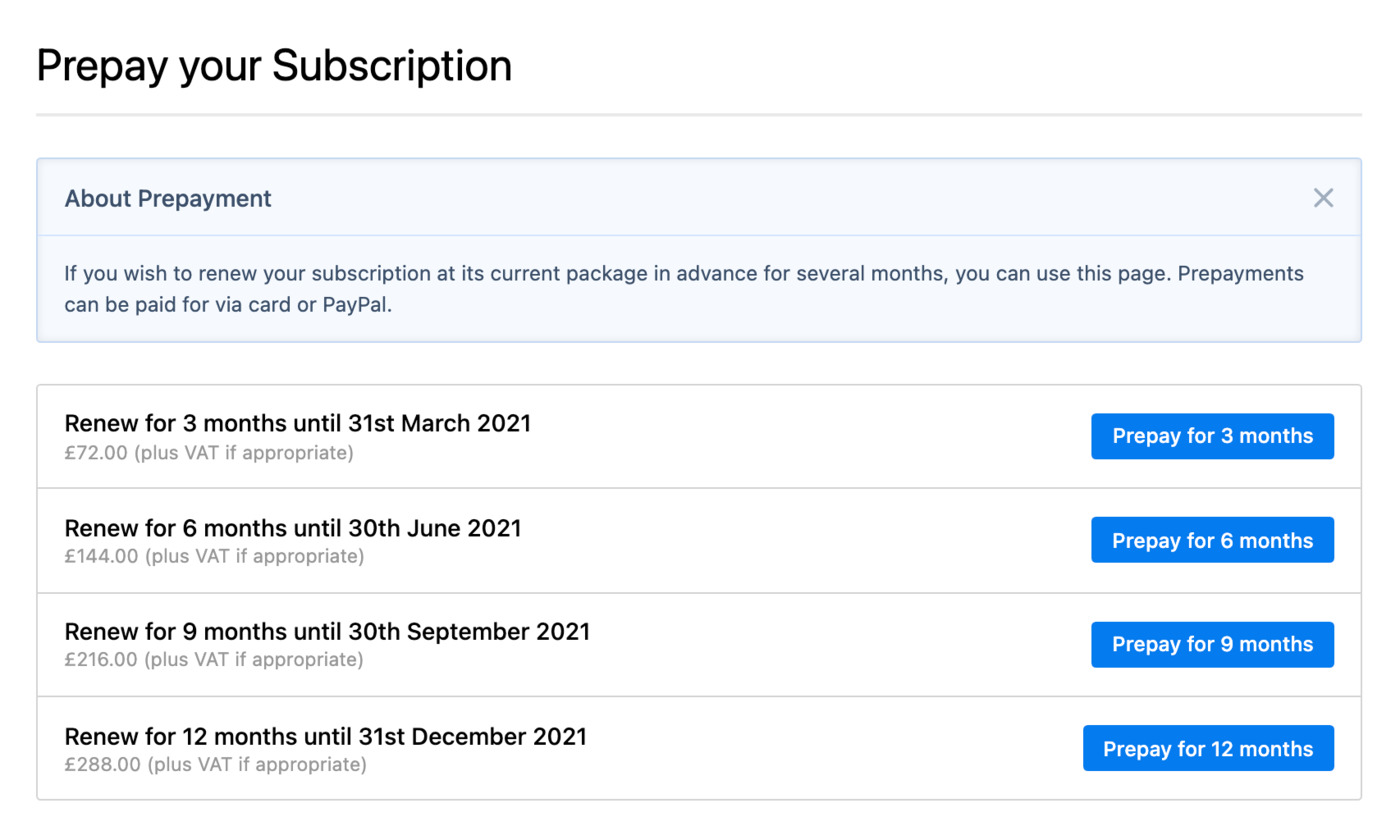Screen dimensions: 1400x835
Task: Select Renew for 12 months until 31st December title
Action: click(326, 736)
